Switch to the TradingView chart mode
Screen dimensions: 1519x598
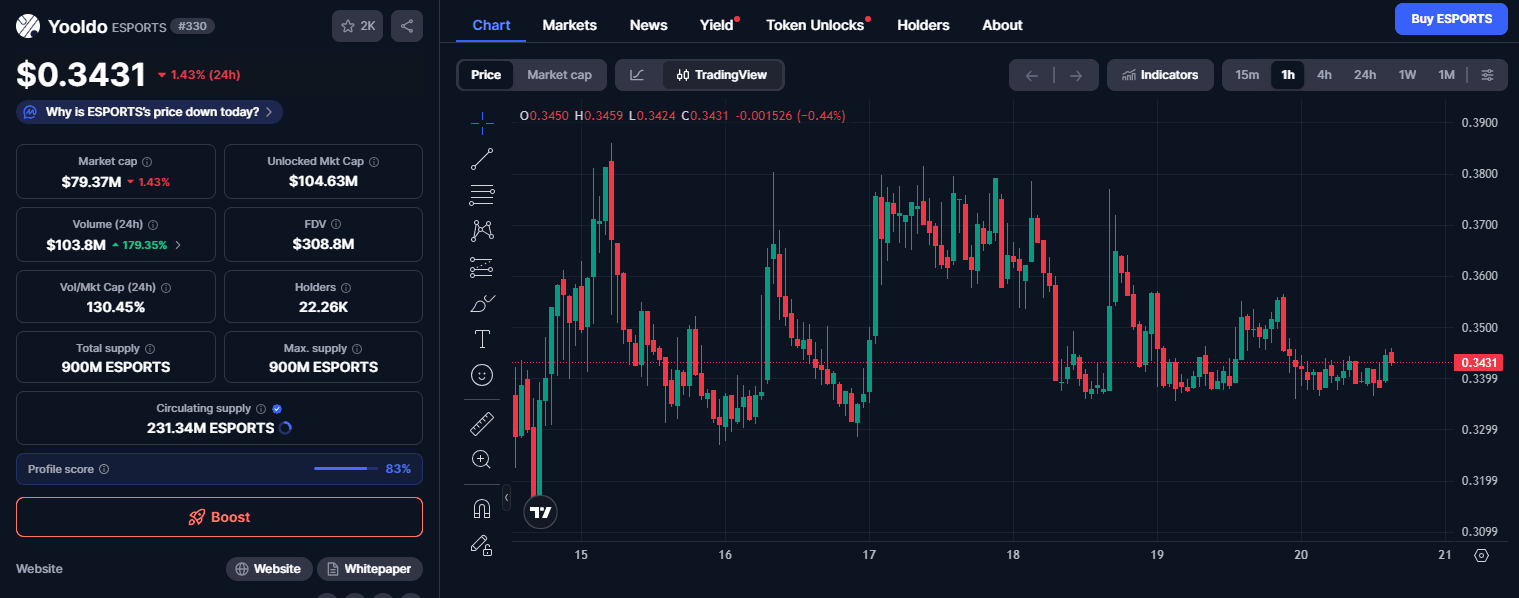pyautogui.click(x=723, y=75)
